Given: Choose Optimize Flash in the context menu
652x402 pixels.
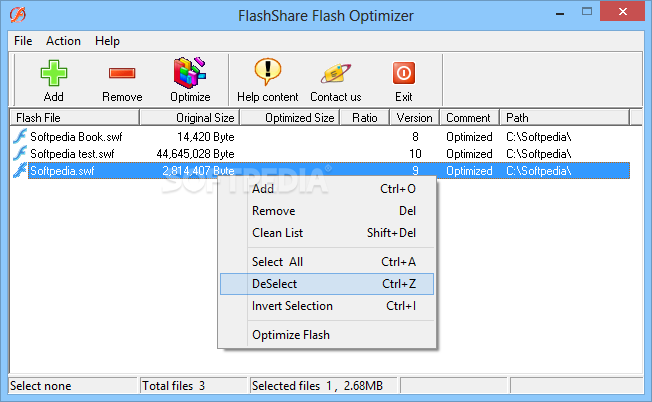Looking at the screenshot, I should coord(327,335).
